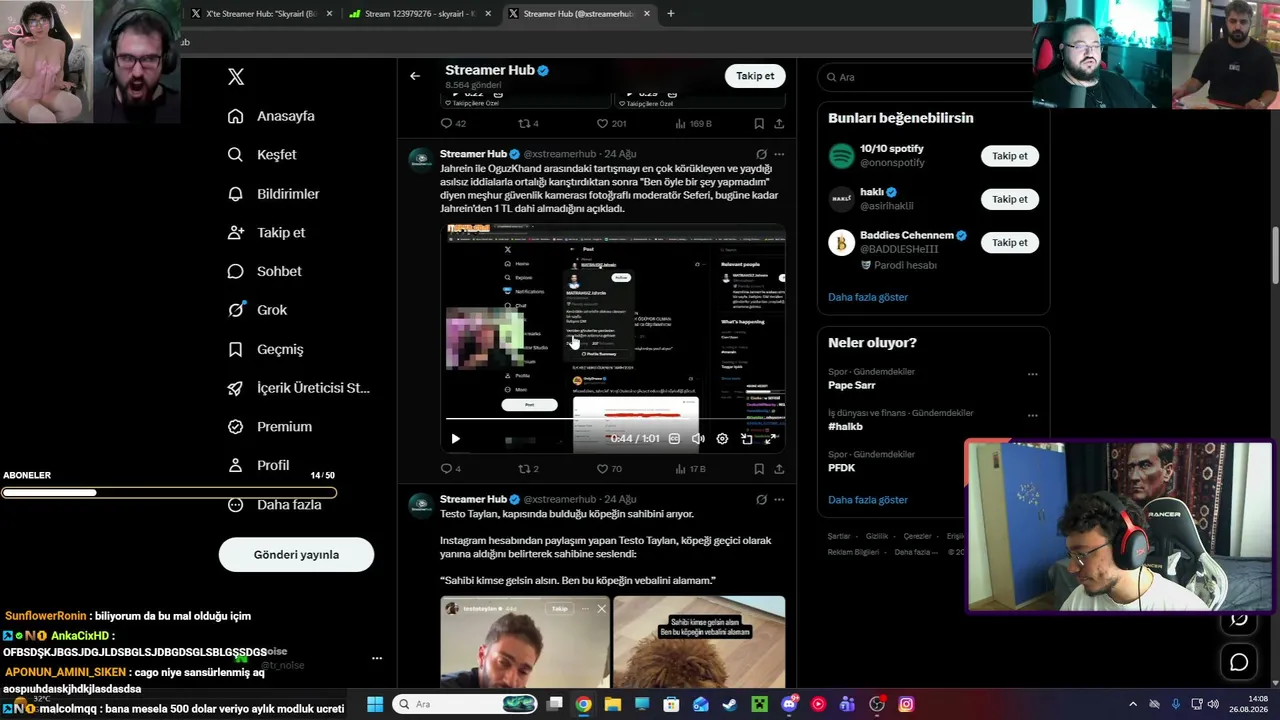Like the post with 70 likes
Image resolution: width=1280 pixels, height=720 pixels.
(609, 468)
